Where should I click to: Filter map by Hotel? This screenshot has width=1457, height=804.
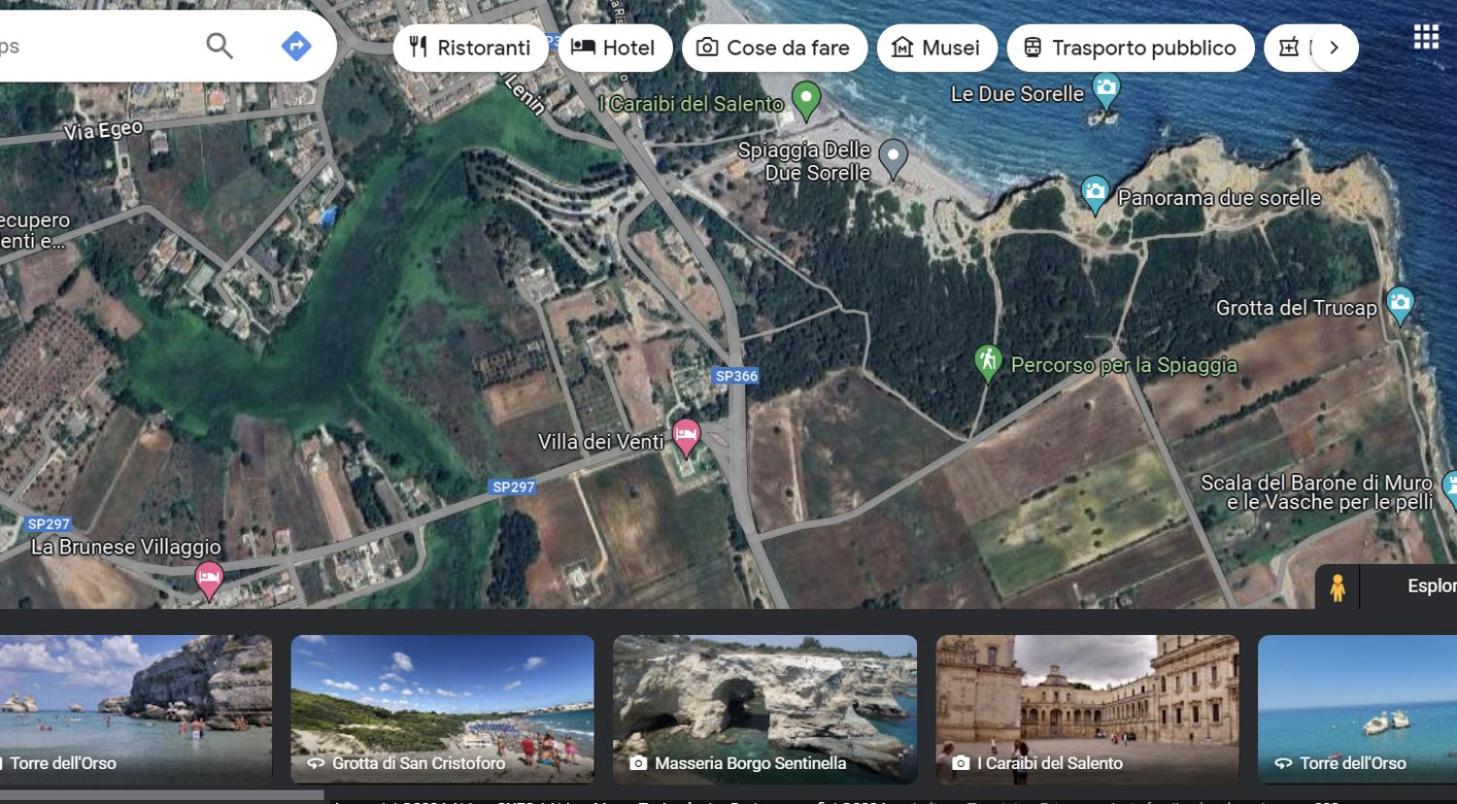613,48
